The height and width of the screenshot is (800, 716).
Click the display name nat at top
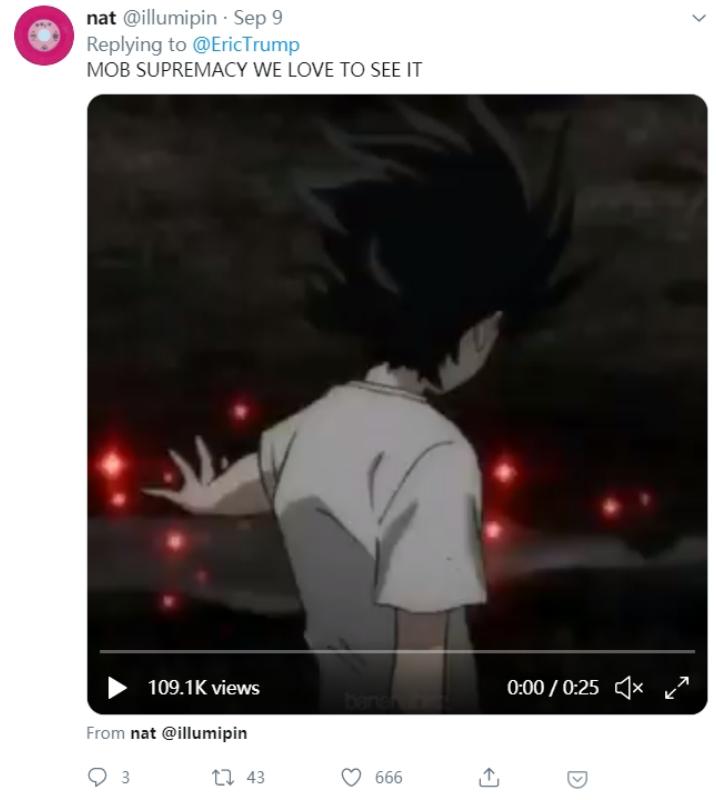coord(101,18)
